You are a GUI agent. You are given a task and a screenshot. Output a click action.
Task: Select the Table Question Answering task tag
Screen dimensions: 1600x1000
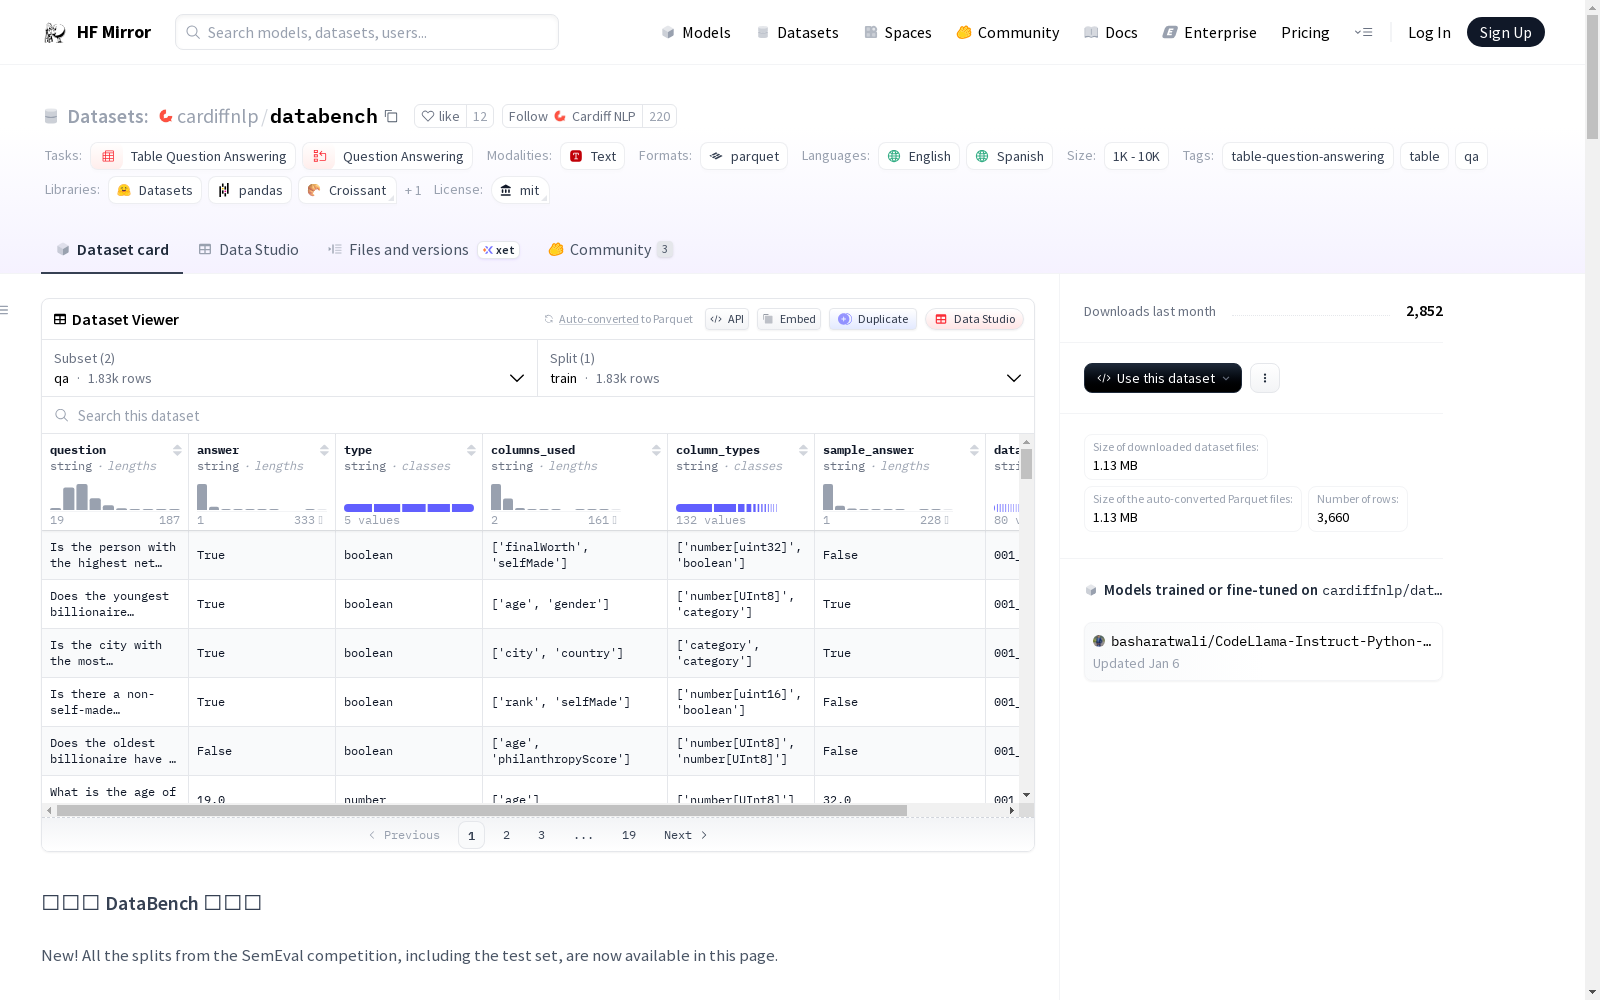[x=193, y=157]
